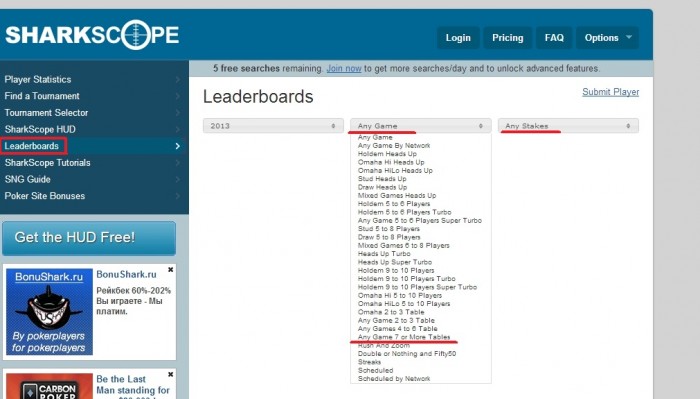Open BonuShark shark image ad
This screenshot has height=399, width=700.
[49, 312]
